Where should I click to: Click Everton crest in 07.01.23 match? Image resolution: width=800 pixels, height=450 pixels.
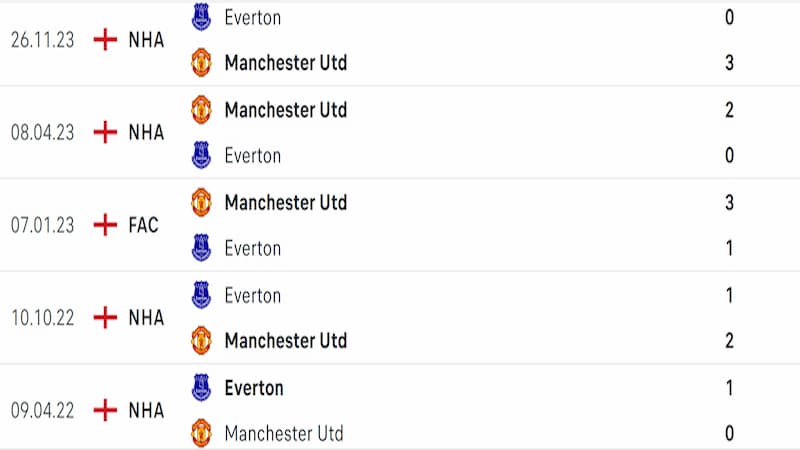(202, 248)
